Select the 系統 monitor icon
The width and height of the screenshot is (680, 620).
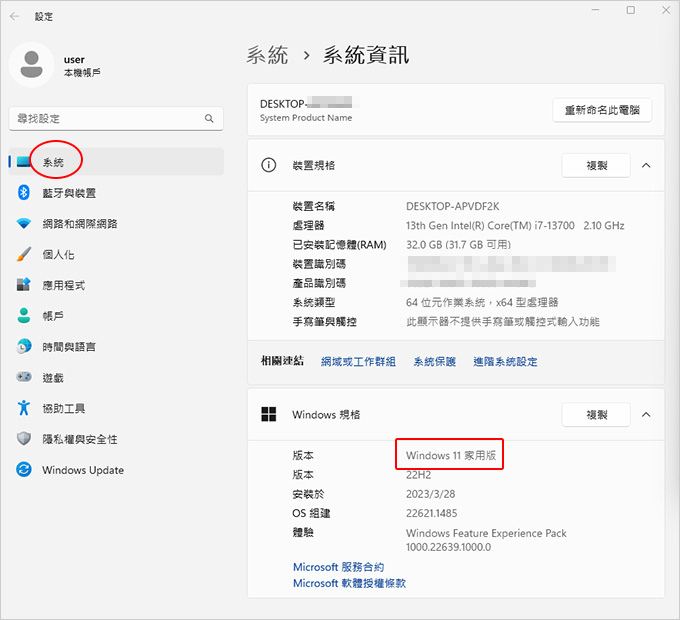(x=23, y=162)
